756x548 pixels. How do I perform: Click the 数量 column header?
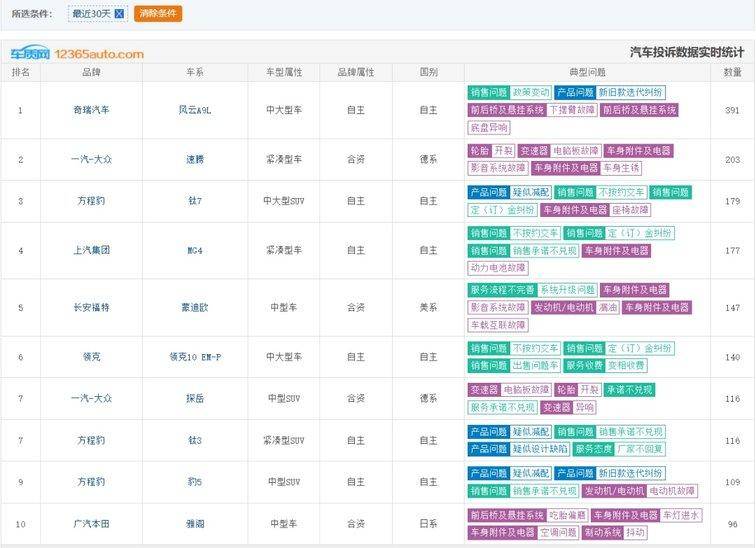coord(732,72)
